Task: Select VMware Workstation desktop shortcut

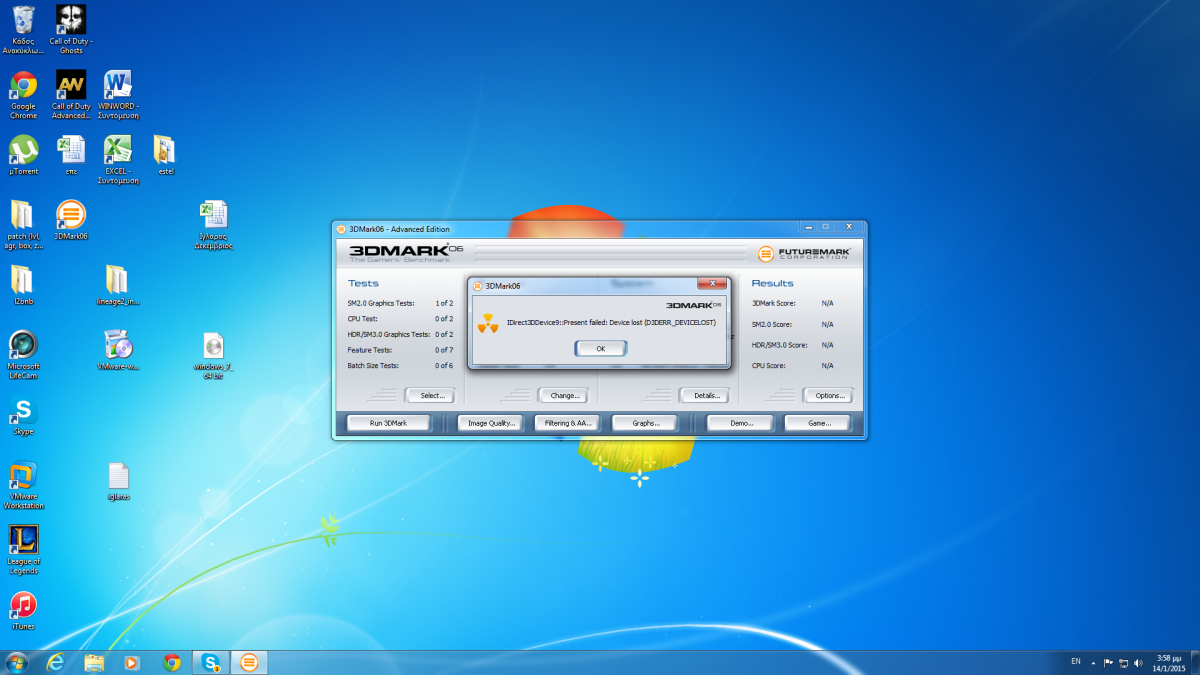Action: pos(23,485)
